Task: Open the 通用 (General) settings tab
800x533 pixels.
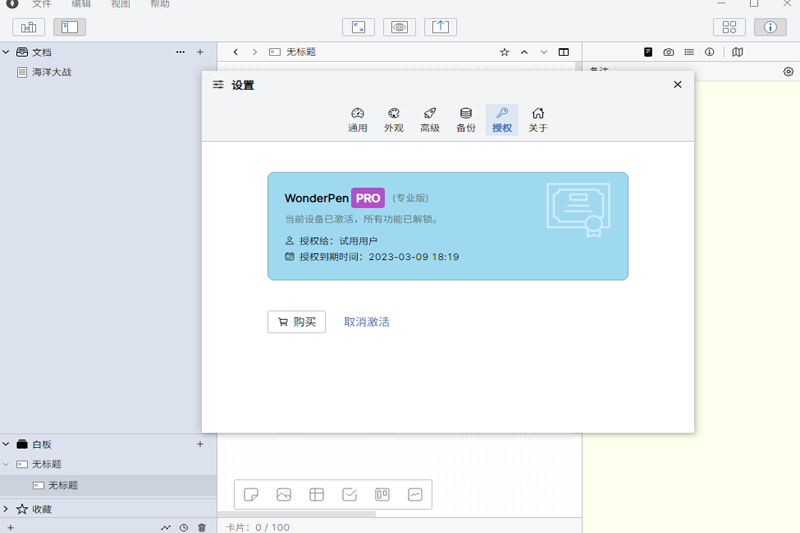Action: point(357,120)
